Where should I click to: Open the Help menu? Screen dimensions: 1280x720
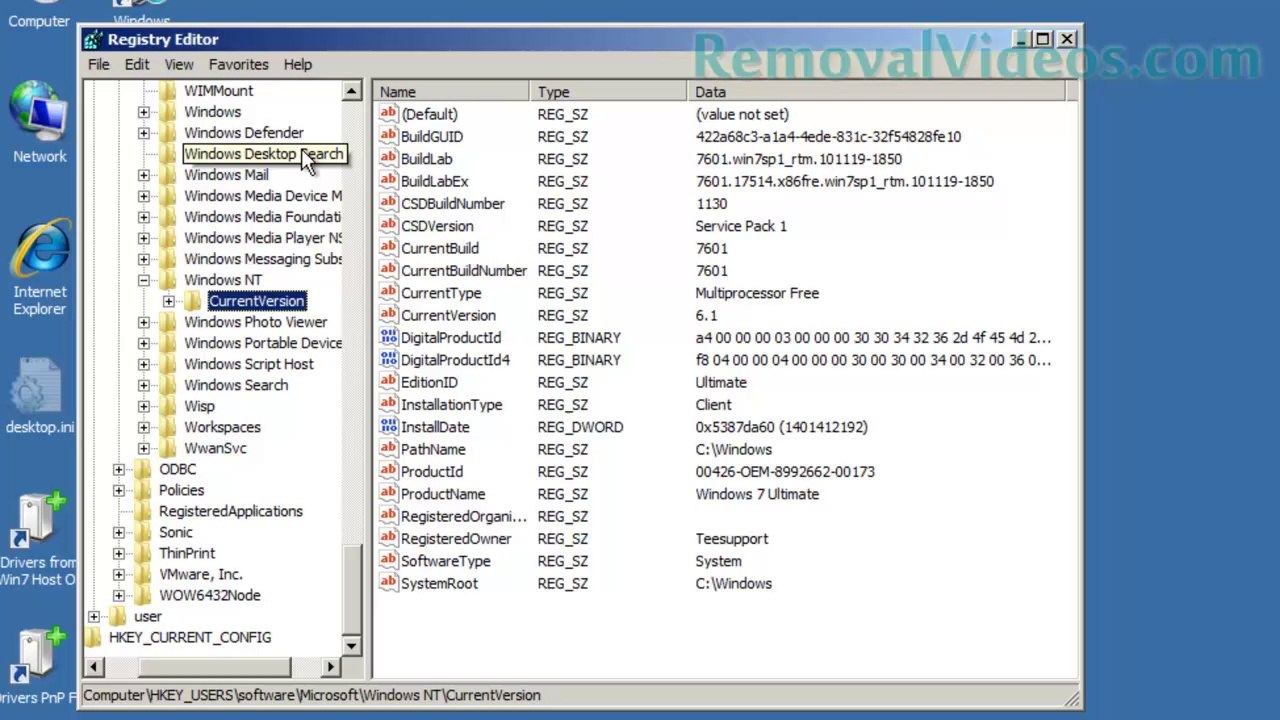(x=297, y=64)
